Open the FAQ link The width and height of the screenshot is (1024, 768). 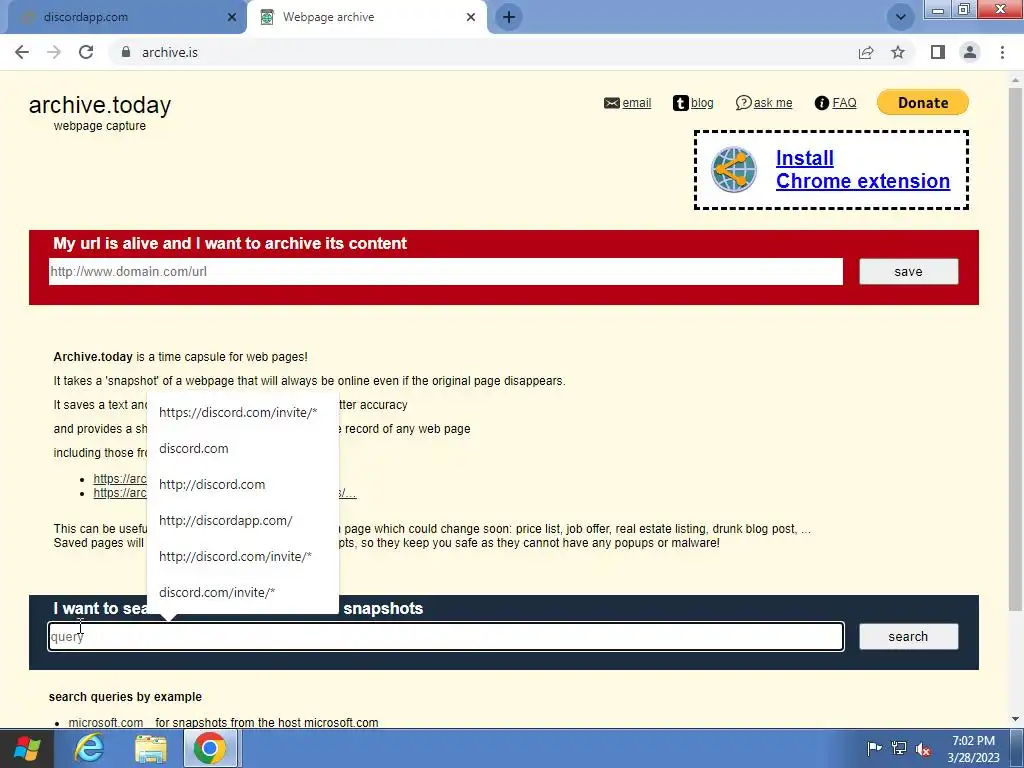point(844,103)
